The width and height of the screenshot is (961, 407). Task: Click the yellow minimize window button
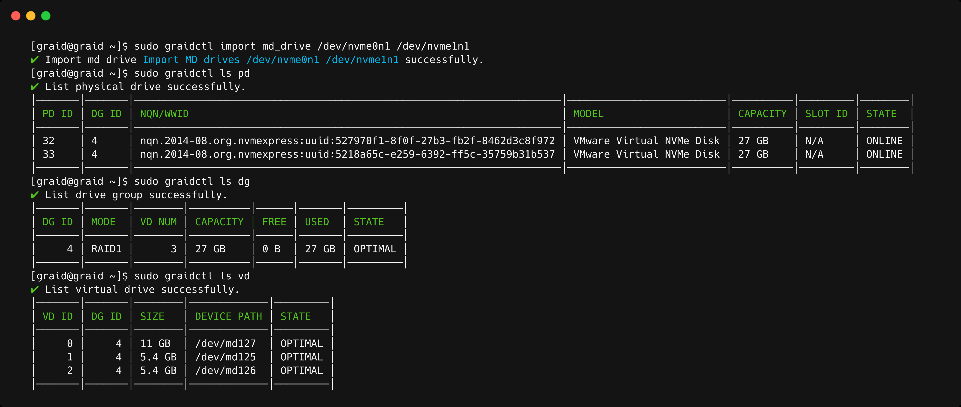(x=31, y=16)
